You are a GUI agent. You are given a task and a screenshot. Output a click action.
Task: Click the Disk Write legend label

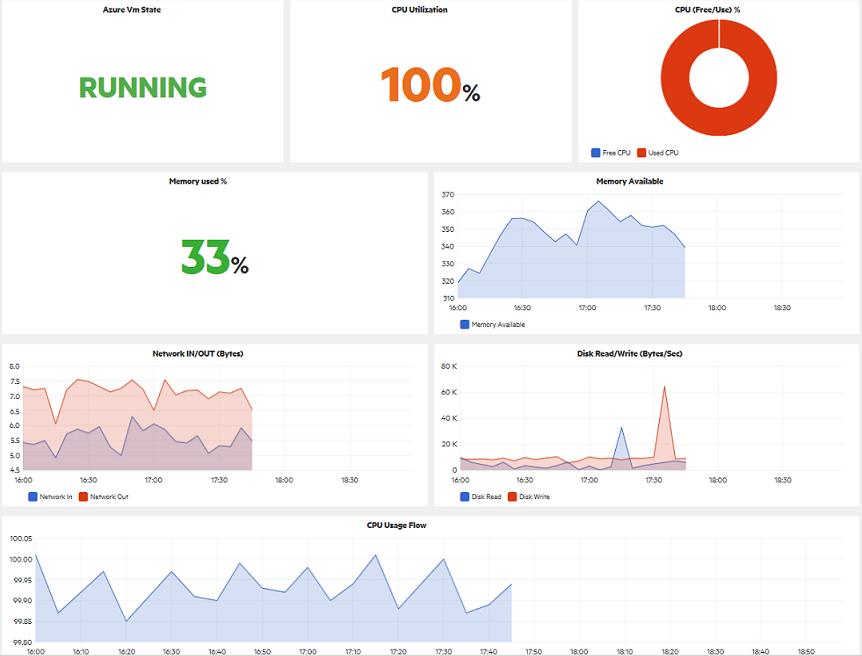pyautogui.click(x=534, y=497)
